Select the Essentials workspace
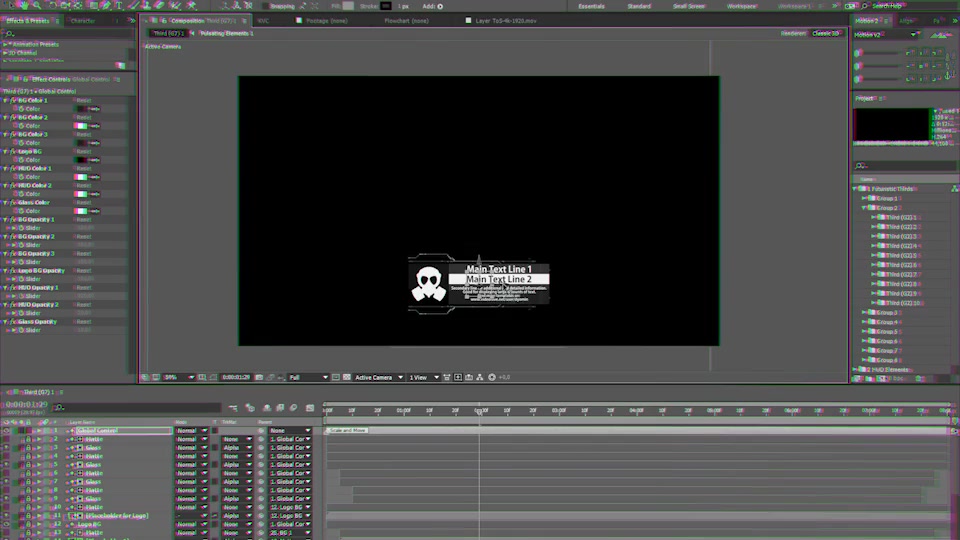Viewport: 960px width, 540px height. [x=591, y=6]
